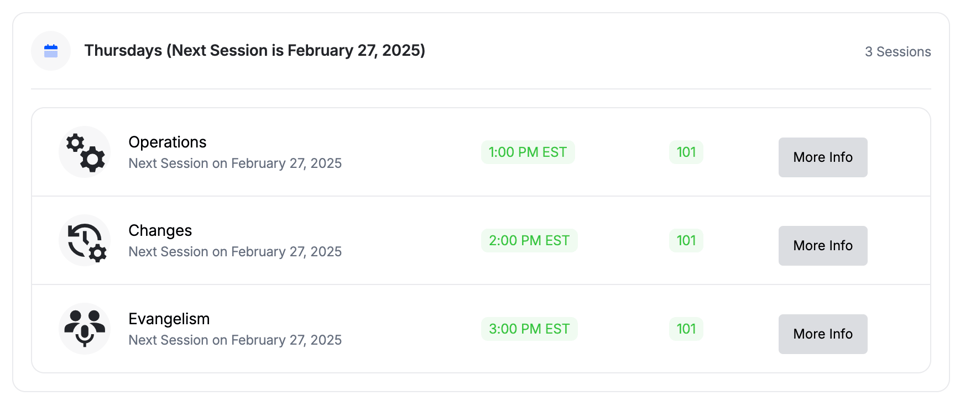Open More Info for Changes session
Image resolution: width=960 pixels, height=401 pixels.
point(822,245)
